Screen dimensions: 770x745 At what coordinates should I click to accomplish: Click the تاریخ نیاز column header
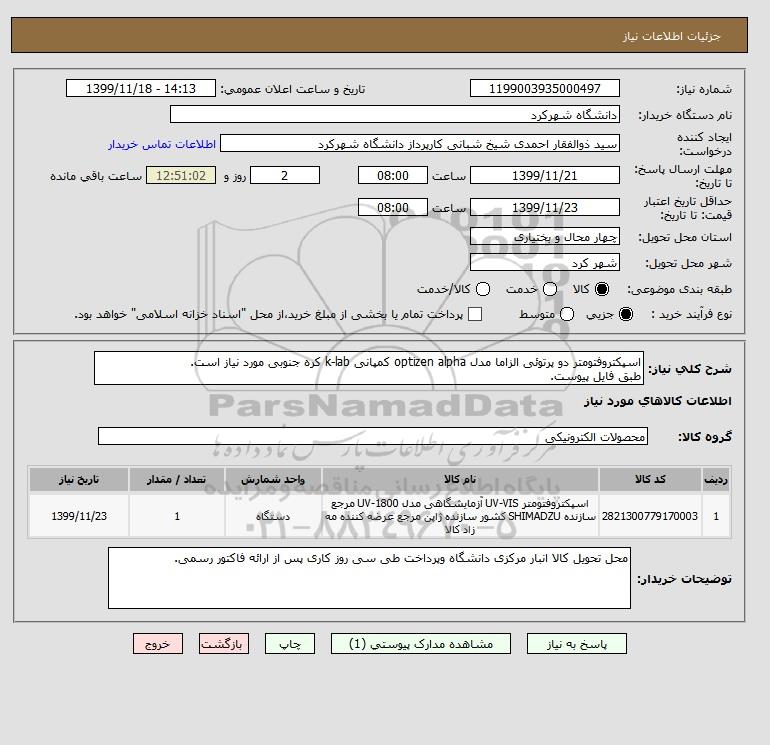coord(79,479)
